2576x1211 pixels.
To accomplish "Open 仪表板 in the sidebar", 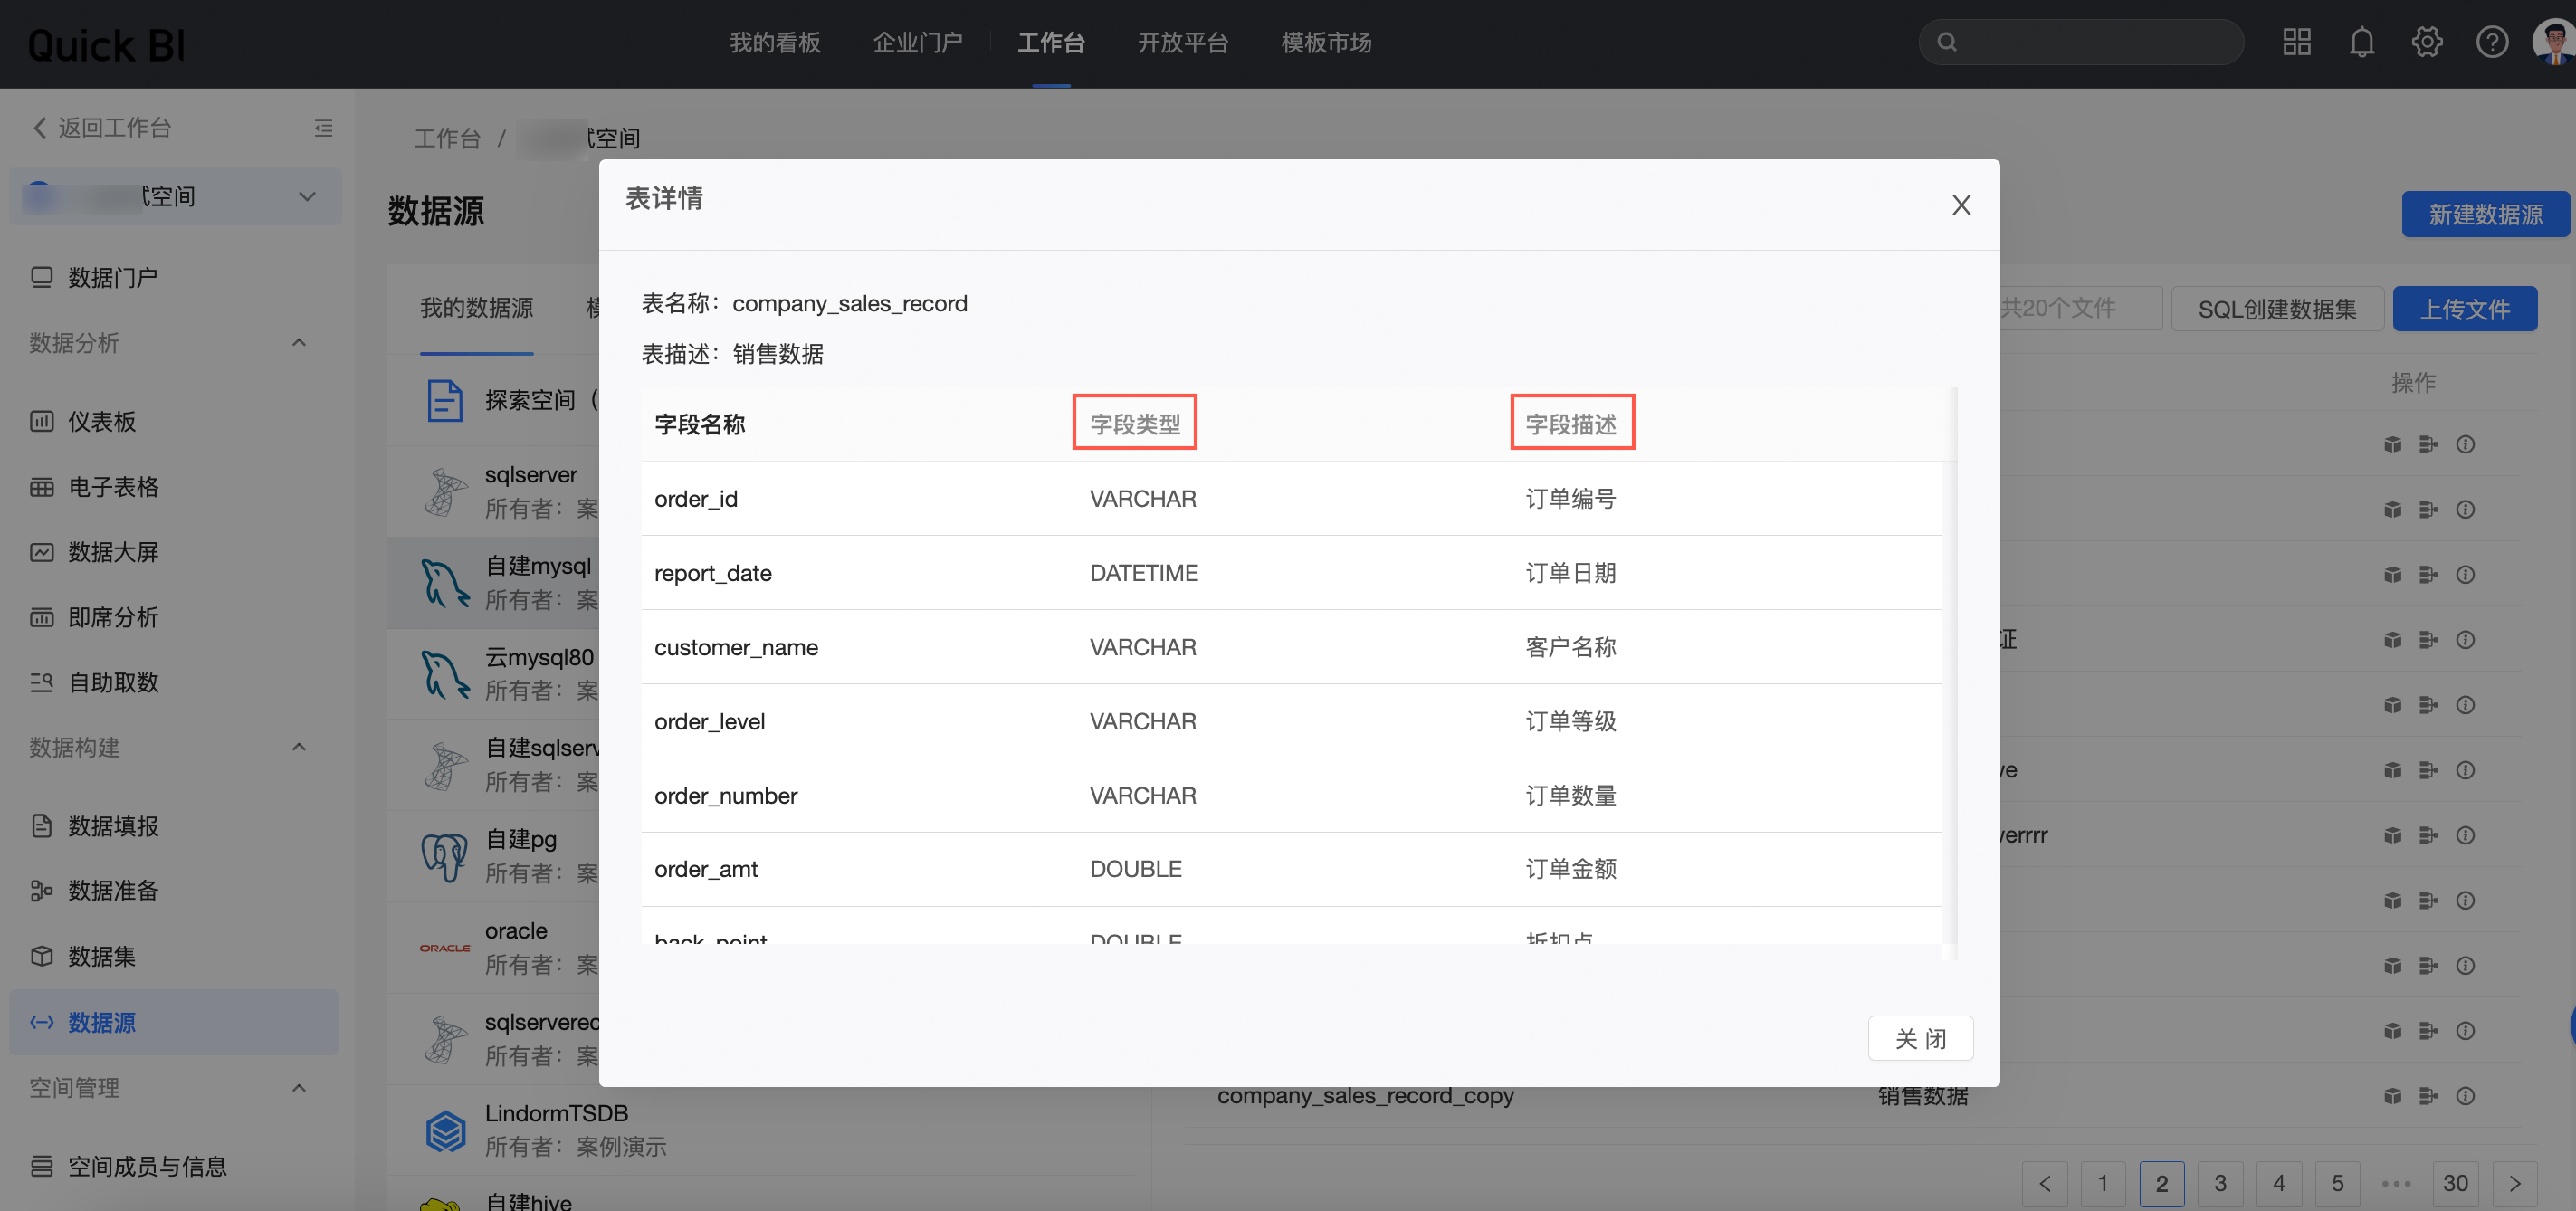I will (x=101, y=421).
